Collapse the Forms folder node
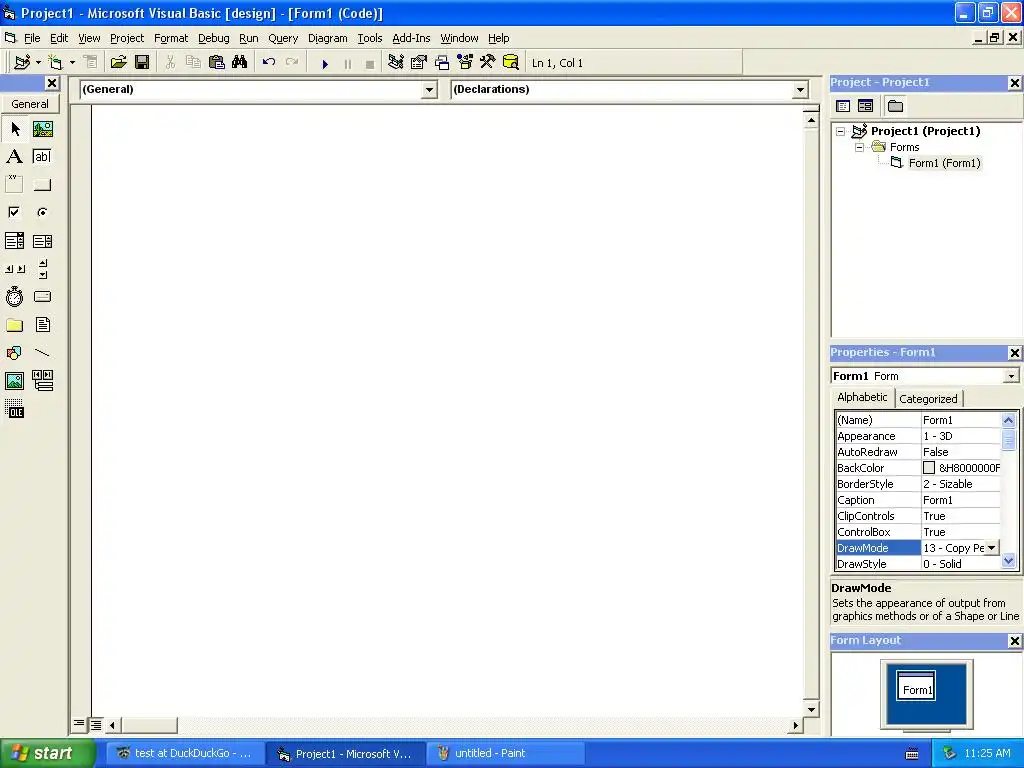The width and height of the screenshot is (1024, 768). [x=859, y=148]
